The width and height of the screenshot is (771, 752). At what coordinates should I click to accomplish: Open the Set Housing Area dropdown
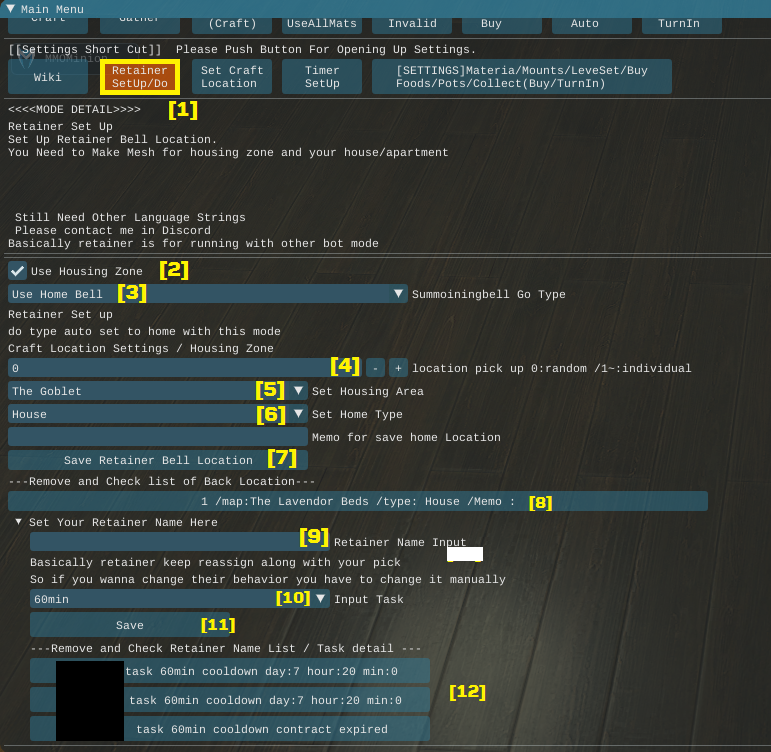[x=158, y=391]
